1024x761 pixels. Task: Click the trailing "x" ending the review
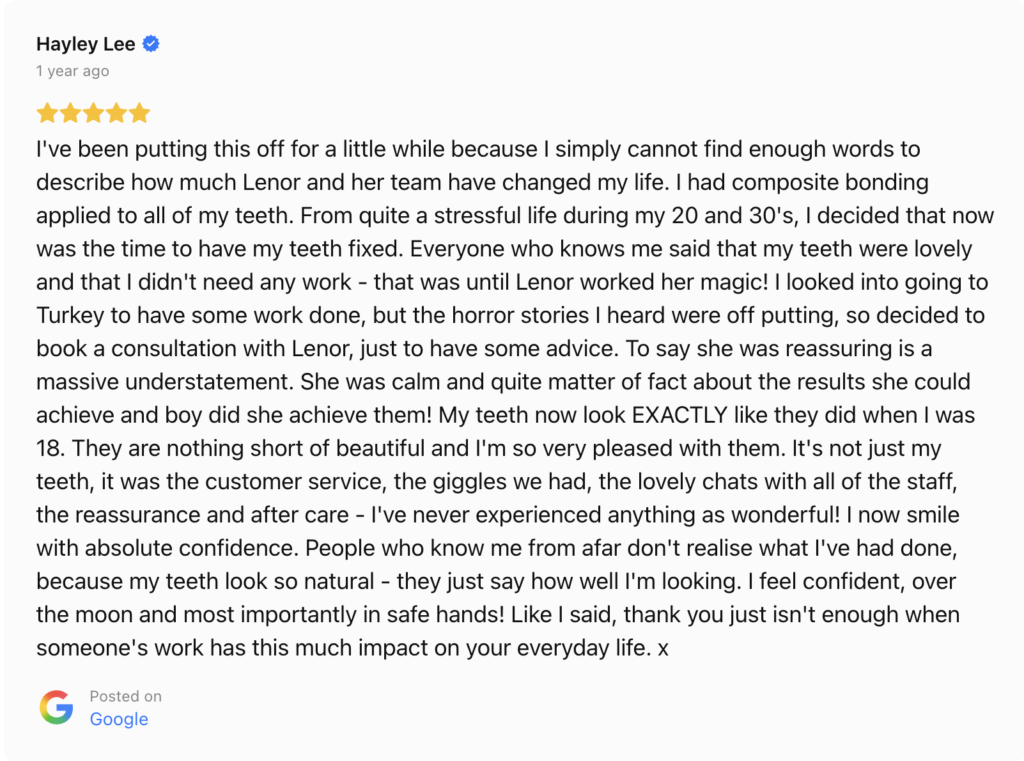(663, 648)
